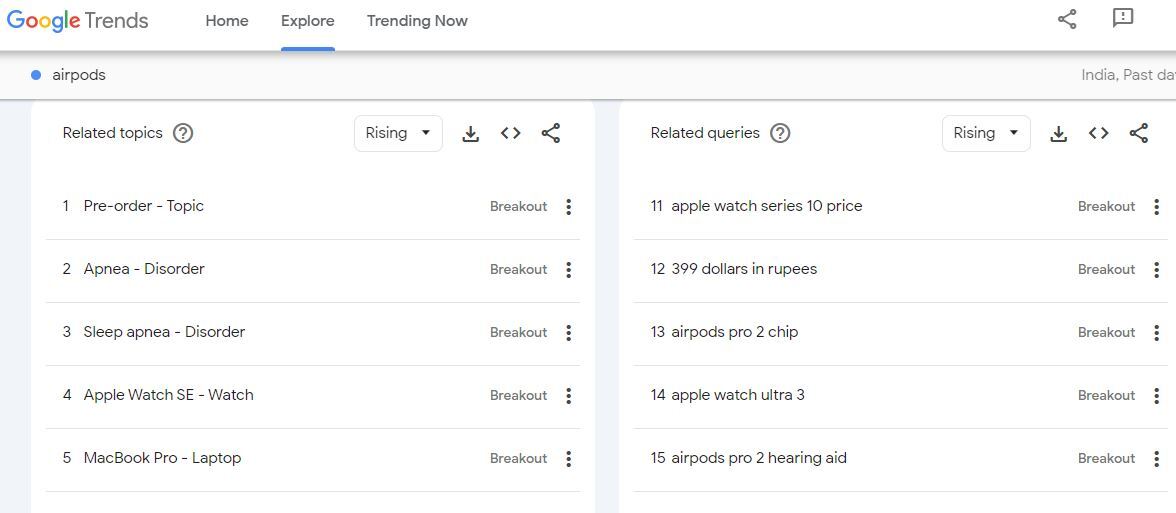Switch to Trending Now tab

pyautogui.click(x=417, y=21)
